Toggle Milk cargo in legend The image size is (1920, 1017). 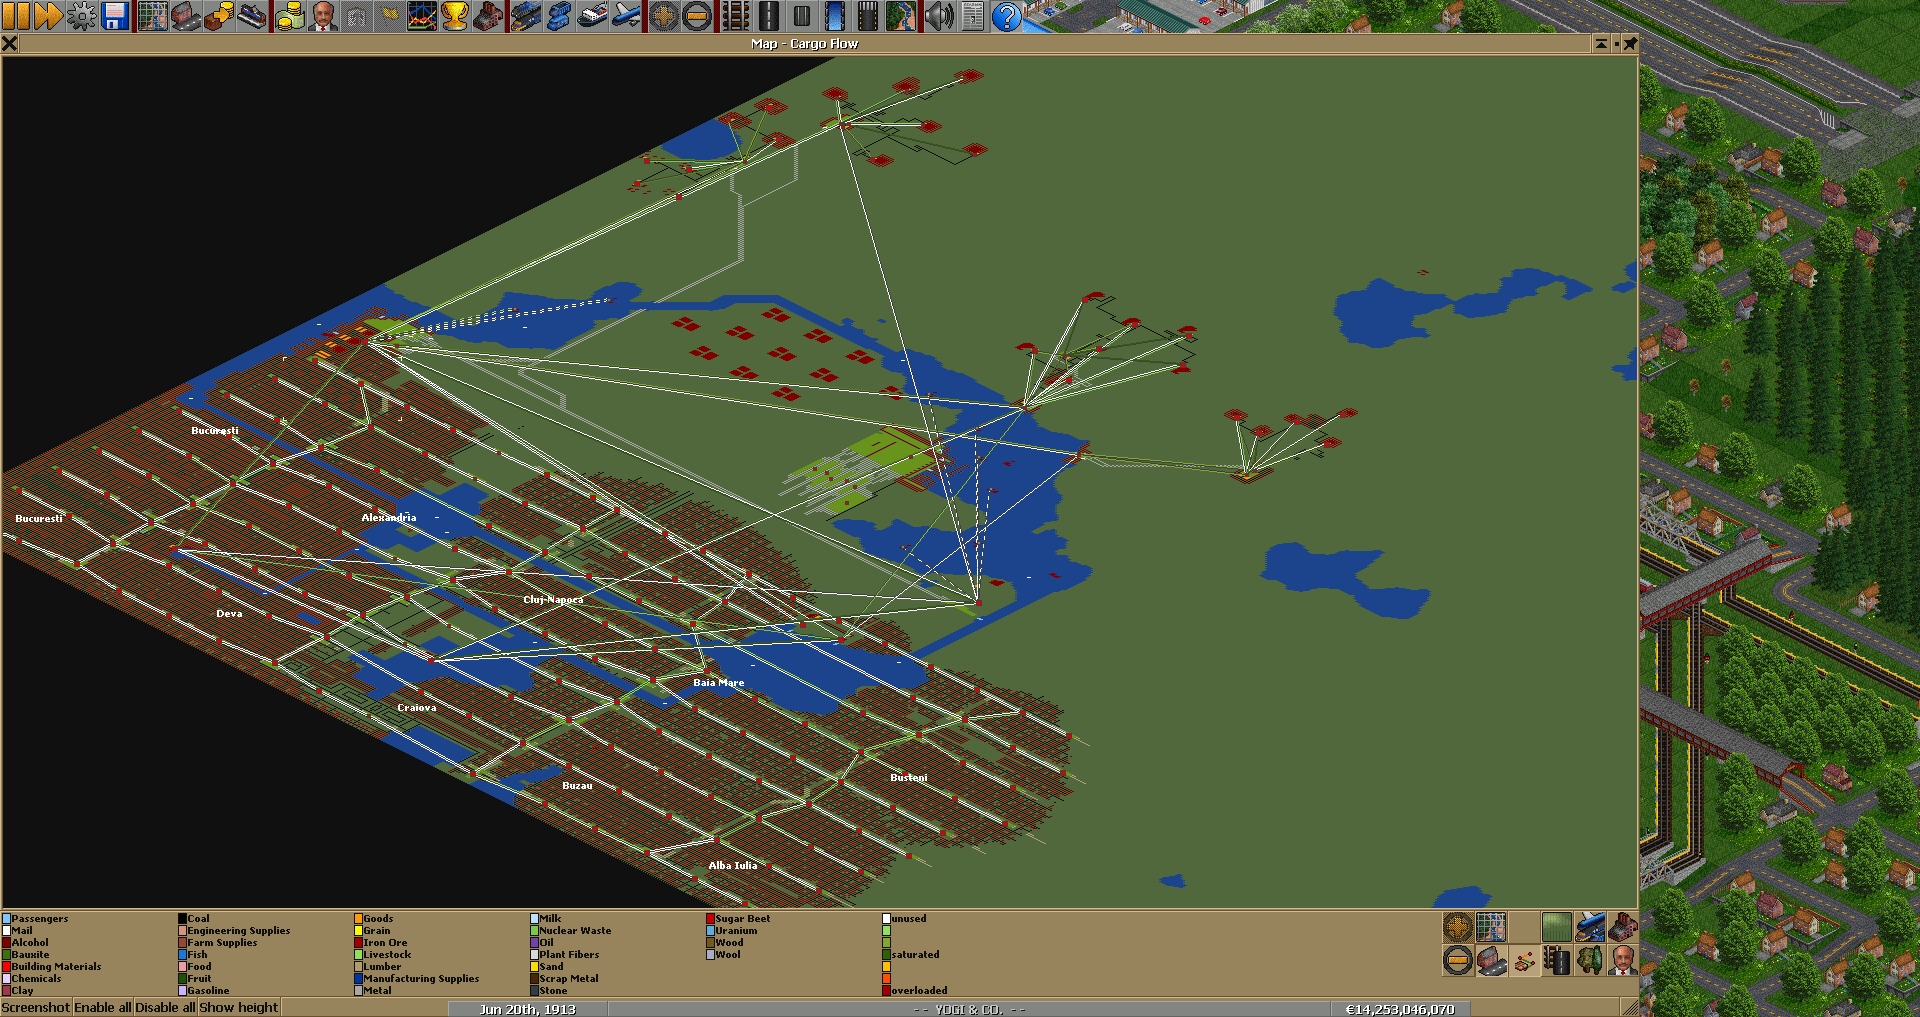546,918
